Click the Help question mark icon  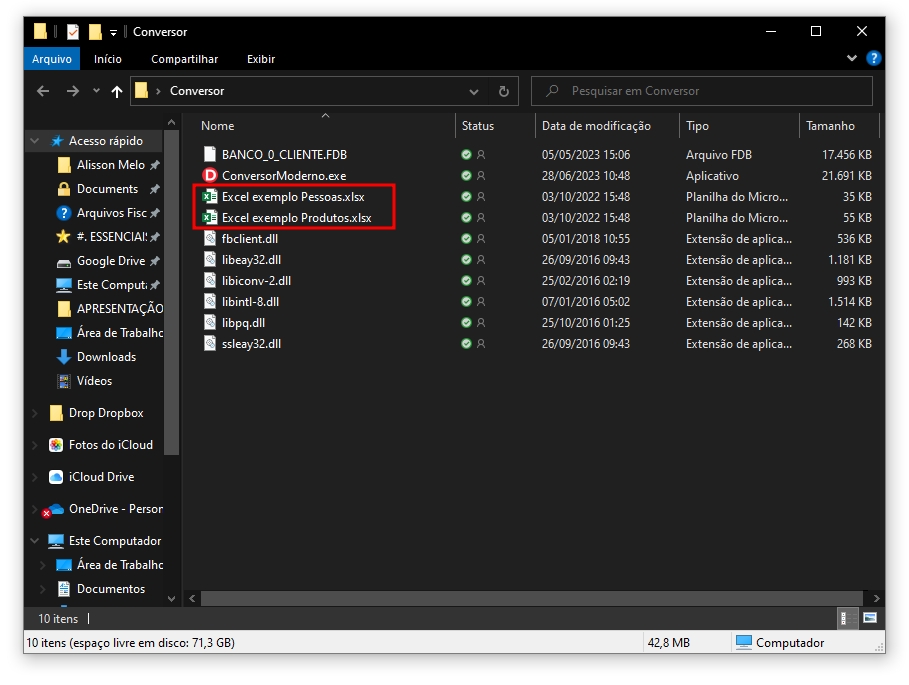(873, 59)
